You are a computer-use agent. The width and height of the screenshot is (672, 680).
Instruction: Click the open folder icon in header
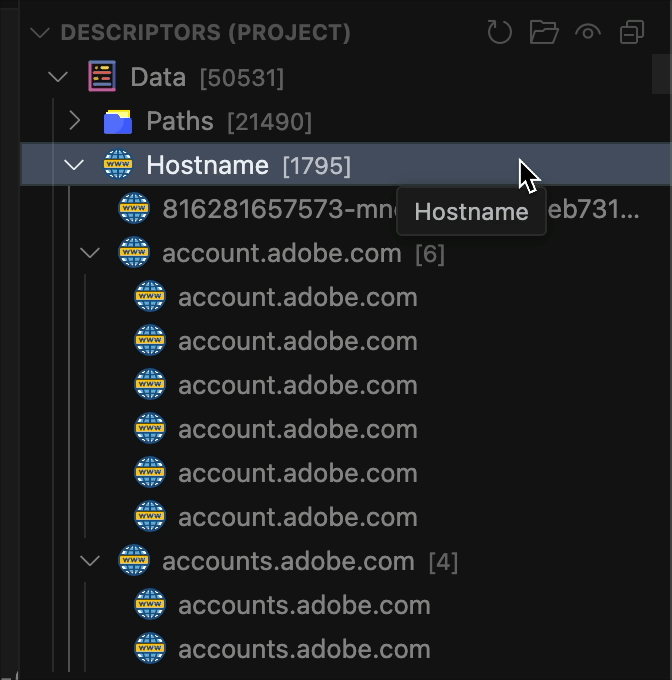[x=544, y=33]
